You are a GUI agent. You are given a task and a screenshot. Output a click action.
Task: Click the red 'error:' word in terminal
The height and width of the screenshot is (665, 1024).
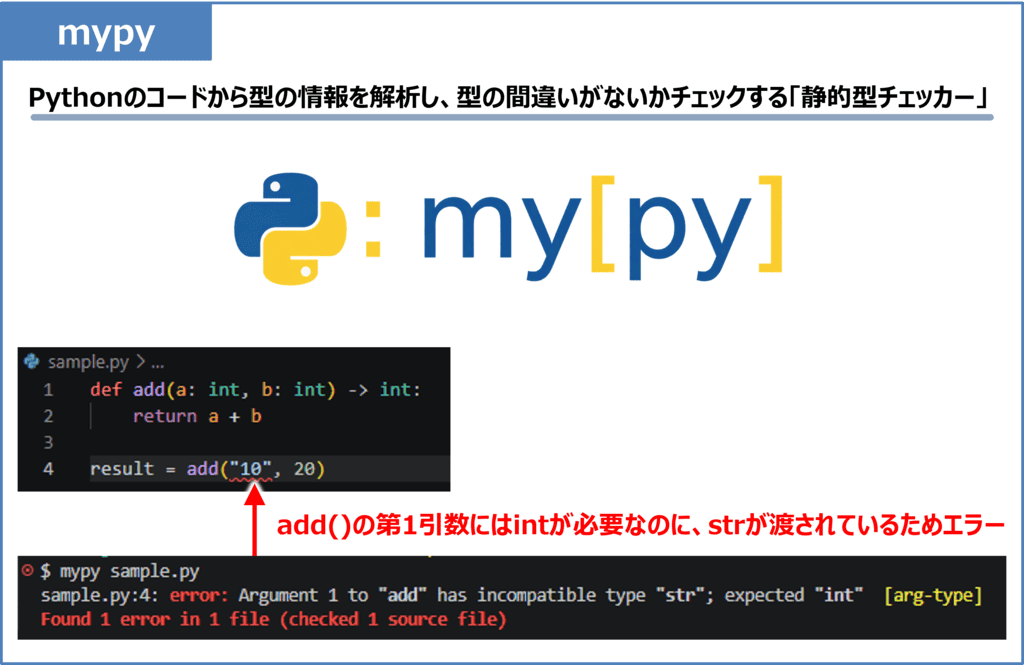199,595
